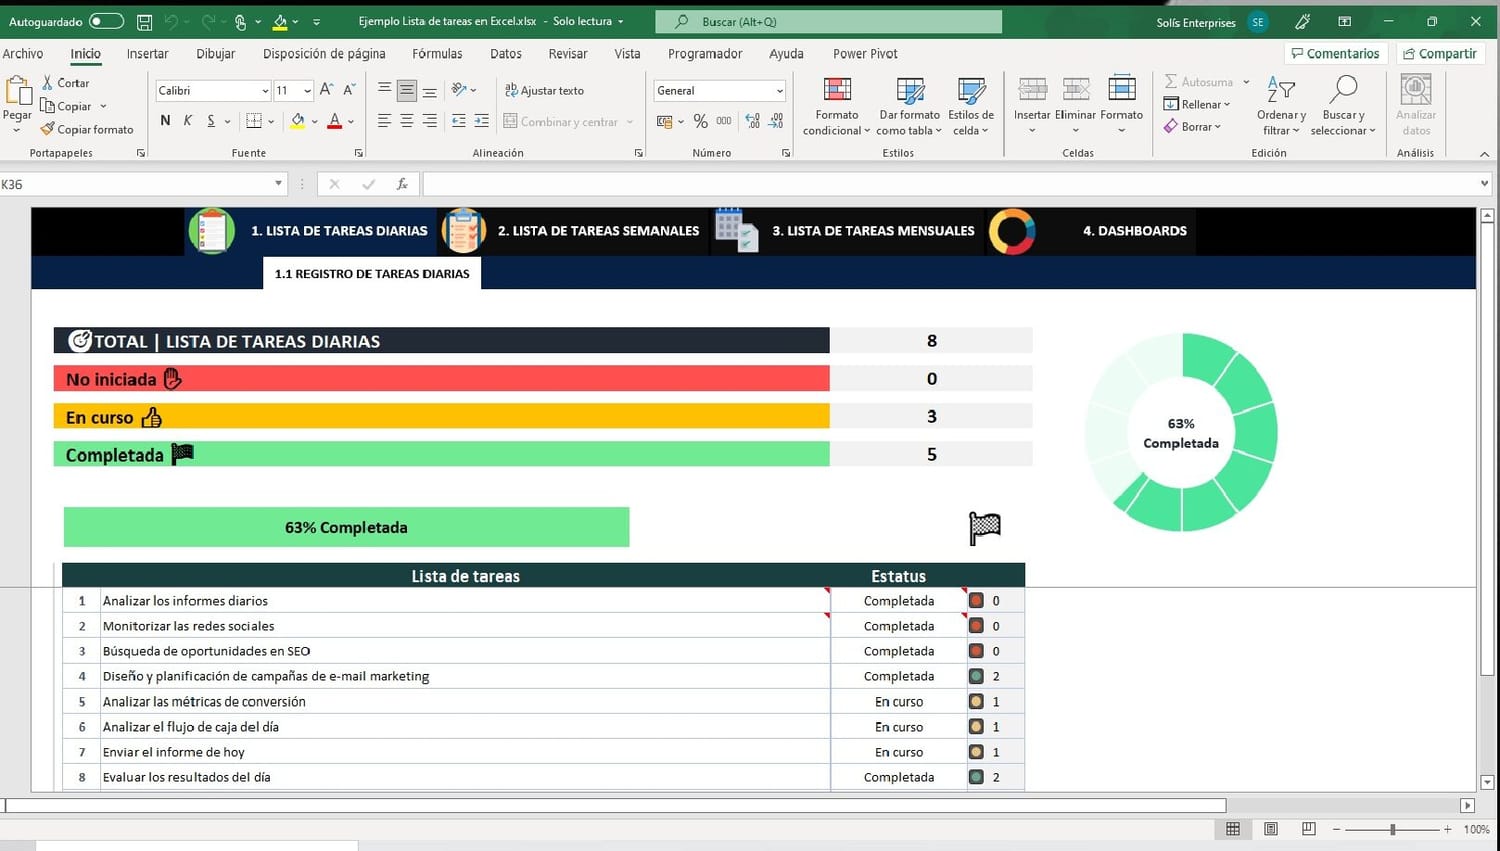Toggle Ajustar texto wrapping
Viewport: 1500px width, 851px height.
[544, 90]
